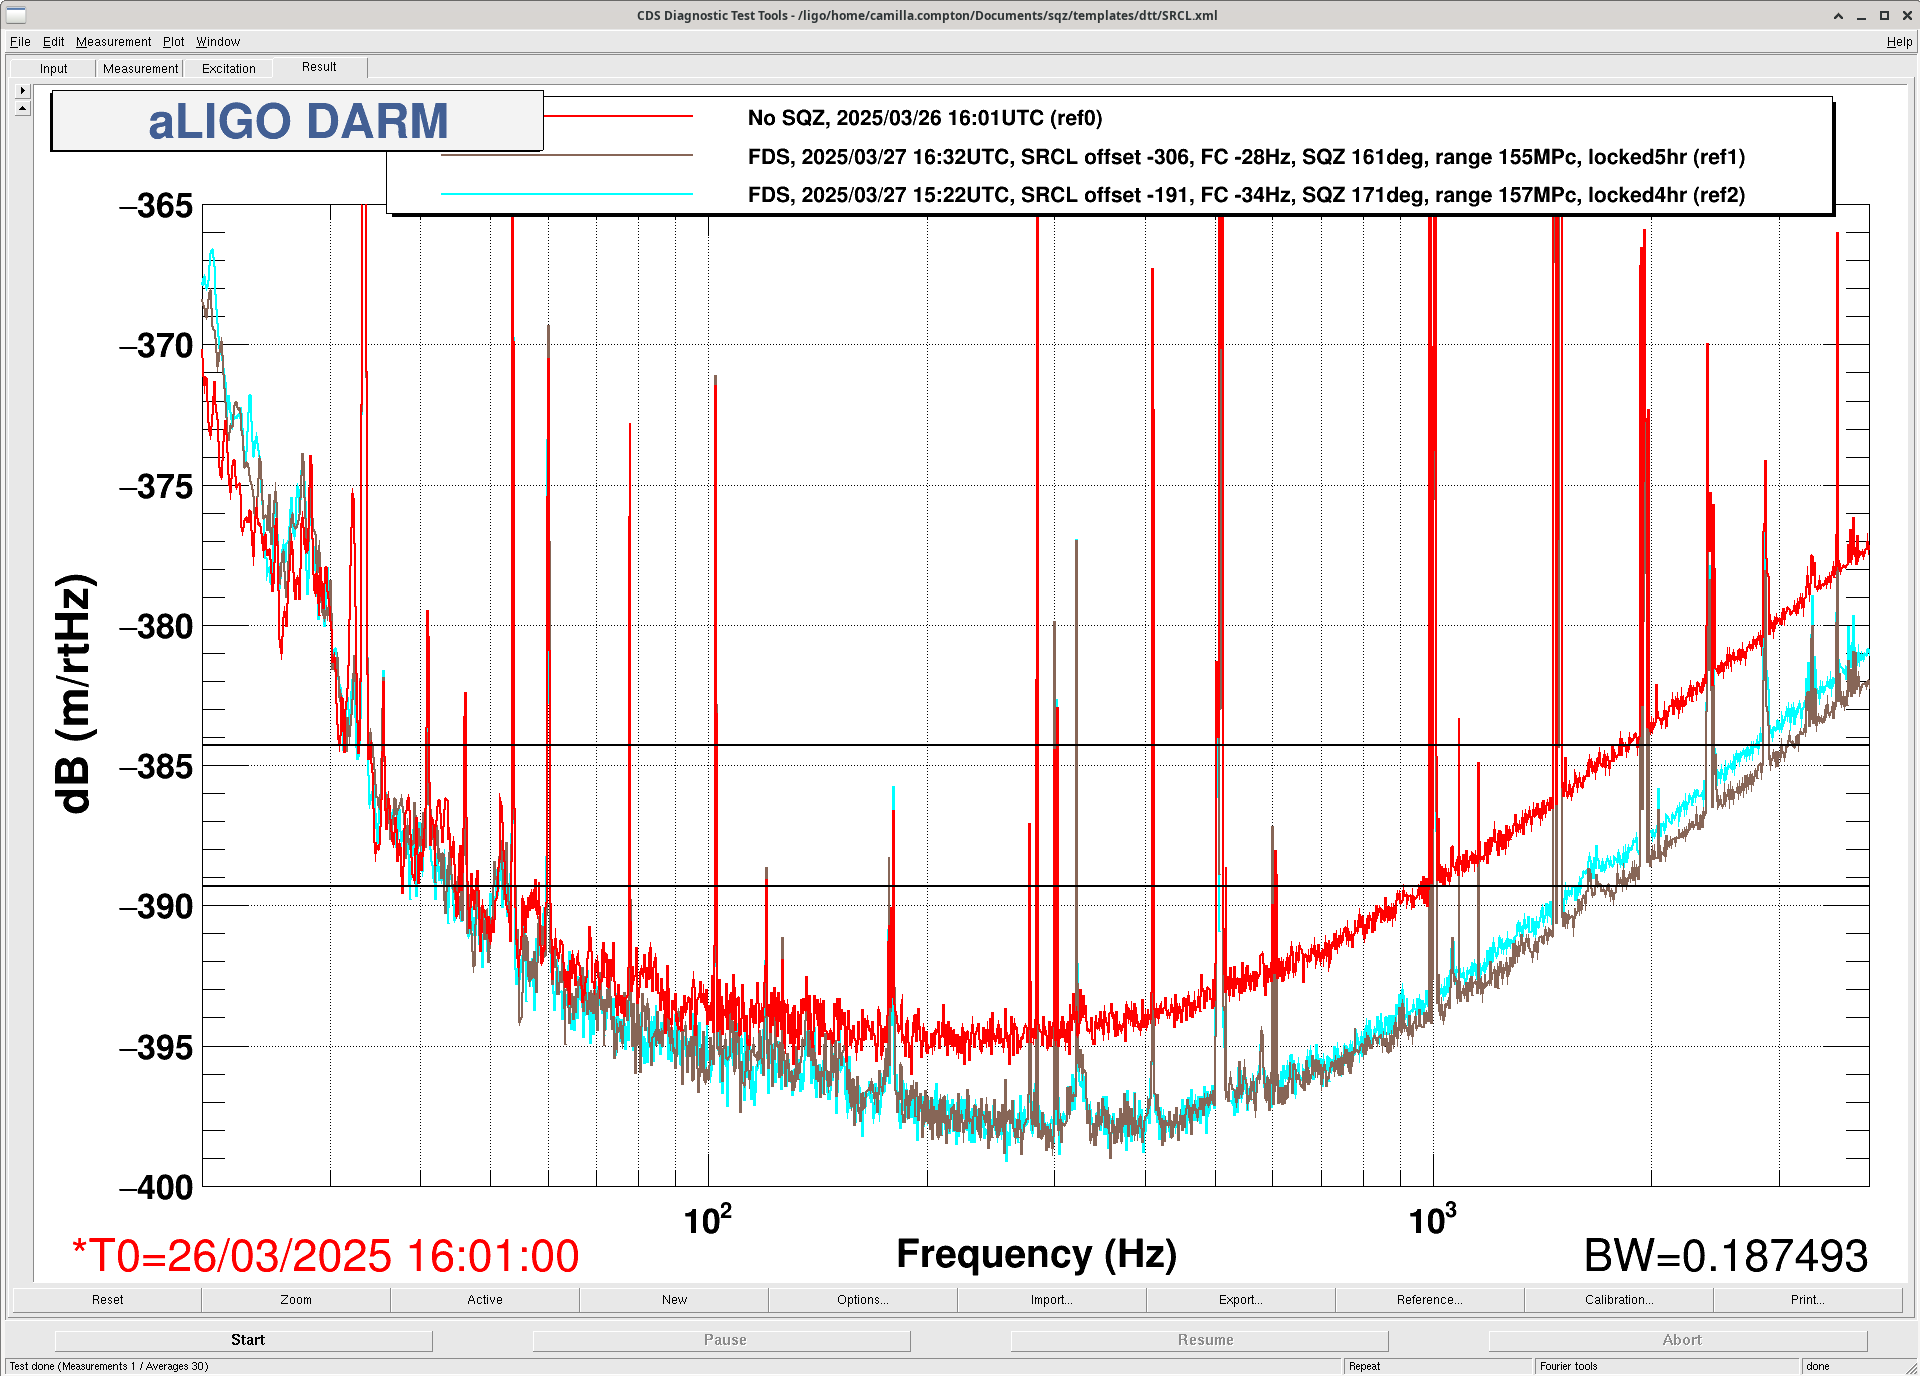Open the Plot menu
Screen dimensions: 1920x1376
[174, 42]
